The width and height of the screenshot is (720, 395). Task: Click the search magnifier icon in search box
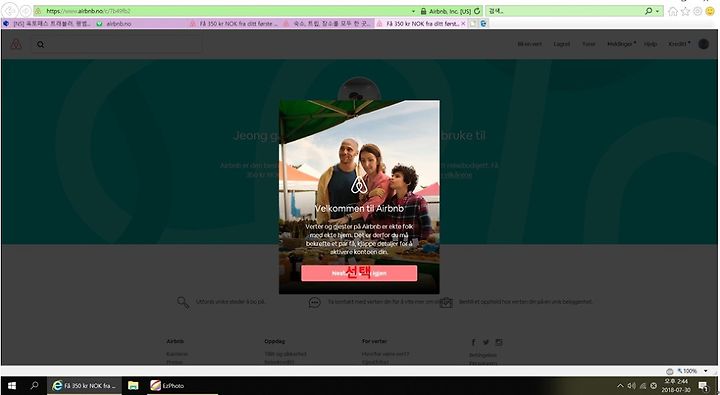pos(648,11)
